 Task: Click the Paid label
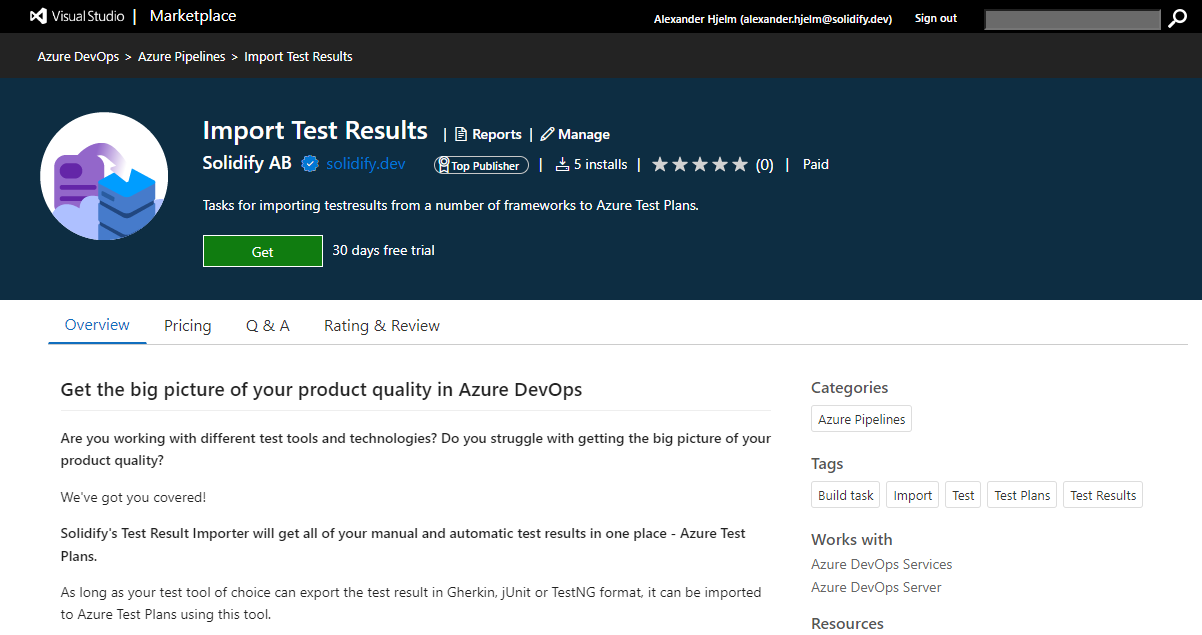[x=816, y=164]
